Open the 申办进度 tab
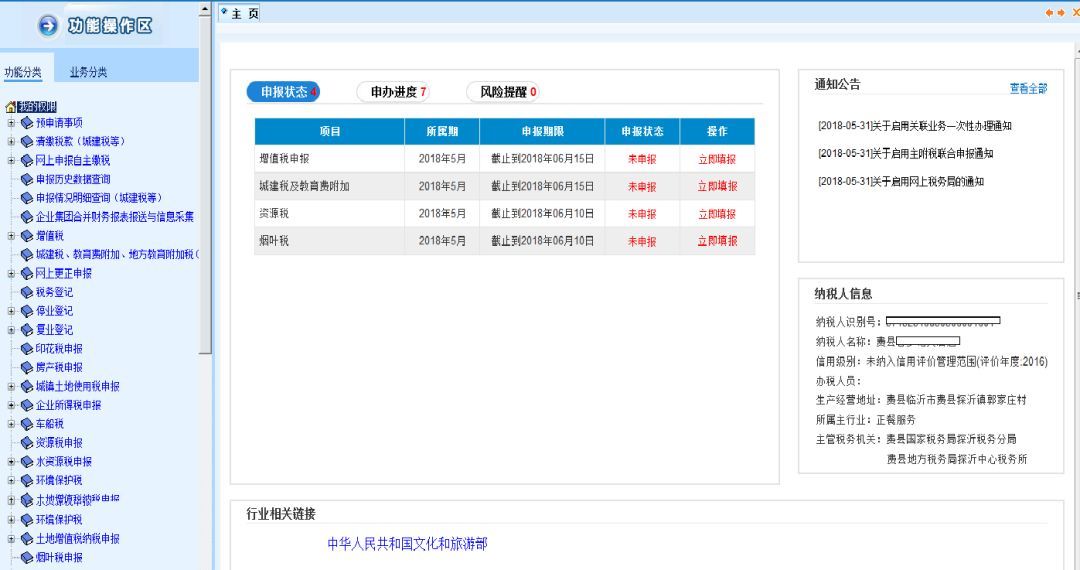This screenshot has width=1080, height=570. tap(398, 92)
